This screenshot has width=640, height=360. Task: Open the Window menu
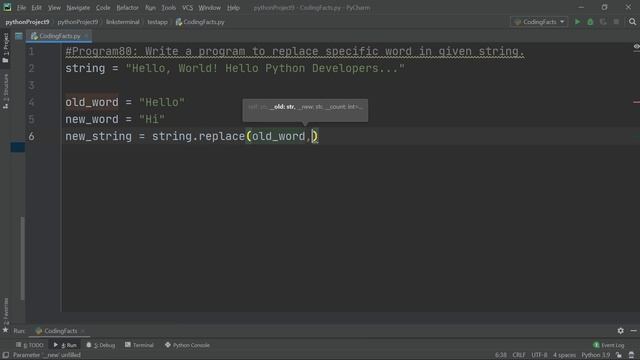209,8
